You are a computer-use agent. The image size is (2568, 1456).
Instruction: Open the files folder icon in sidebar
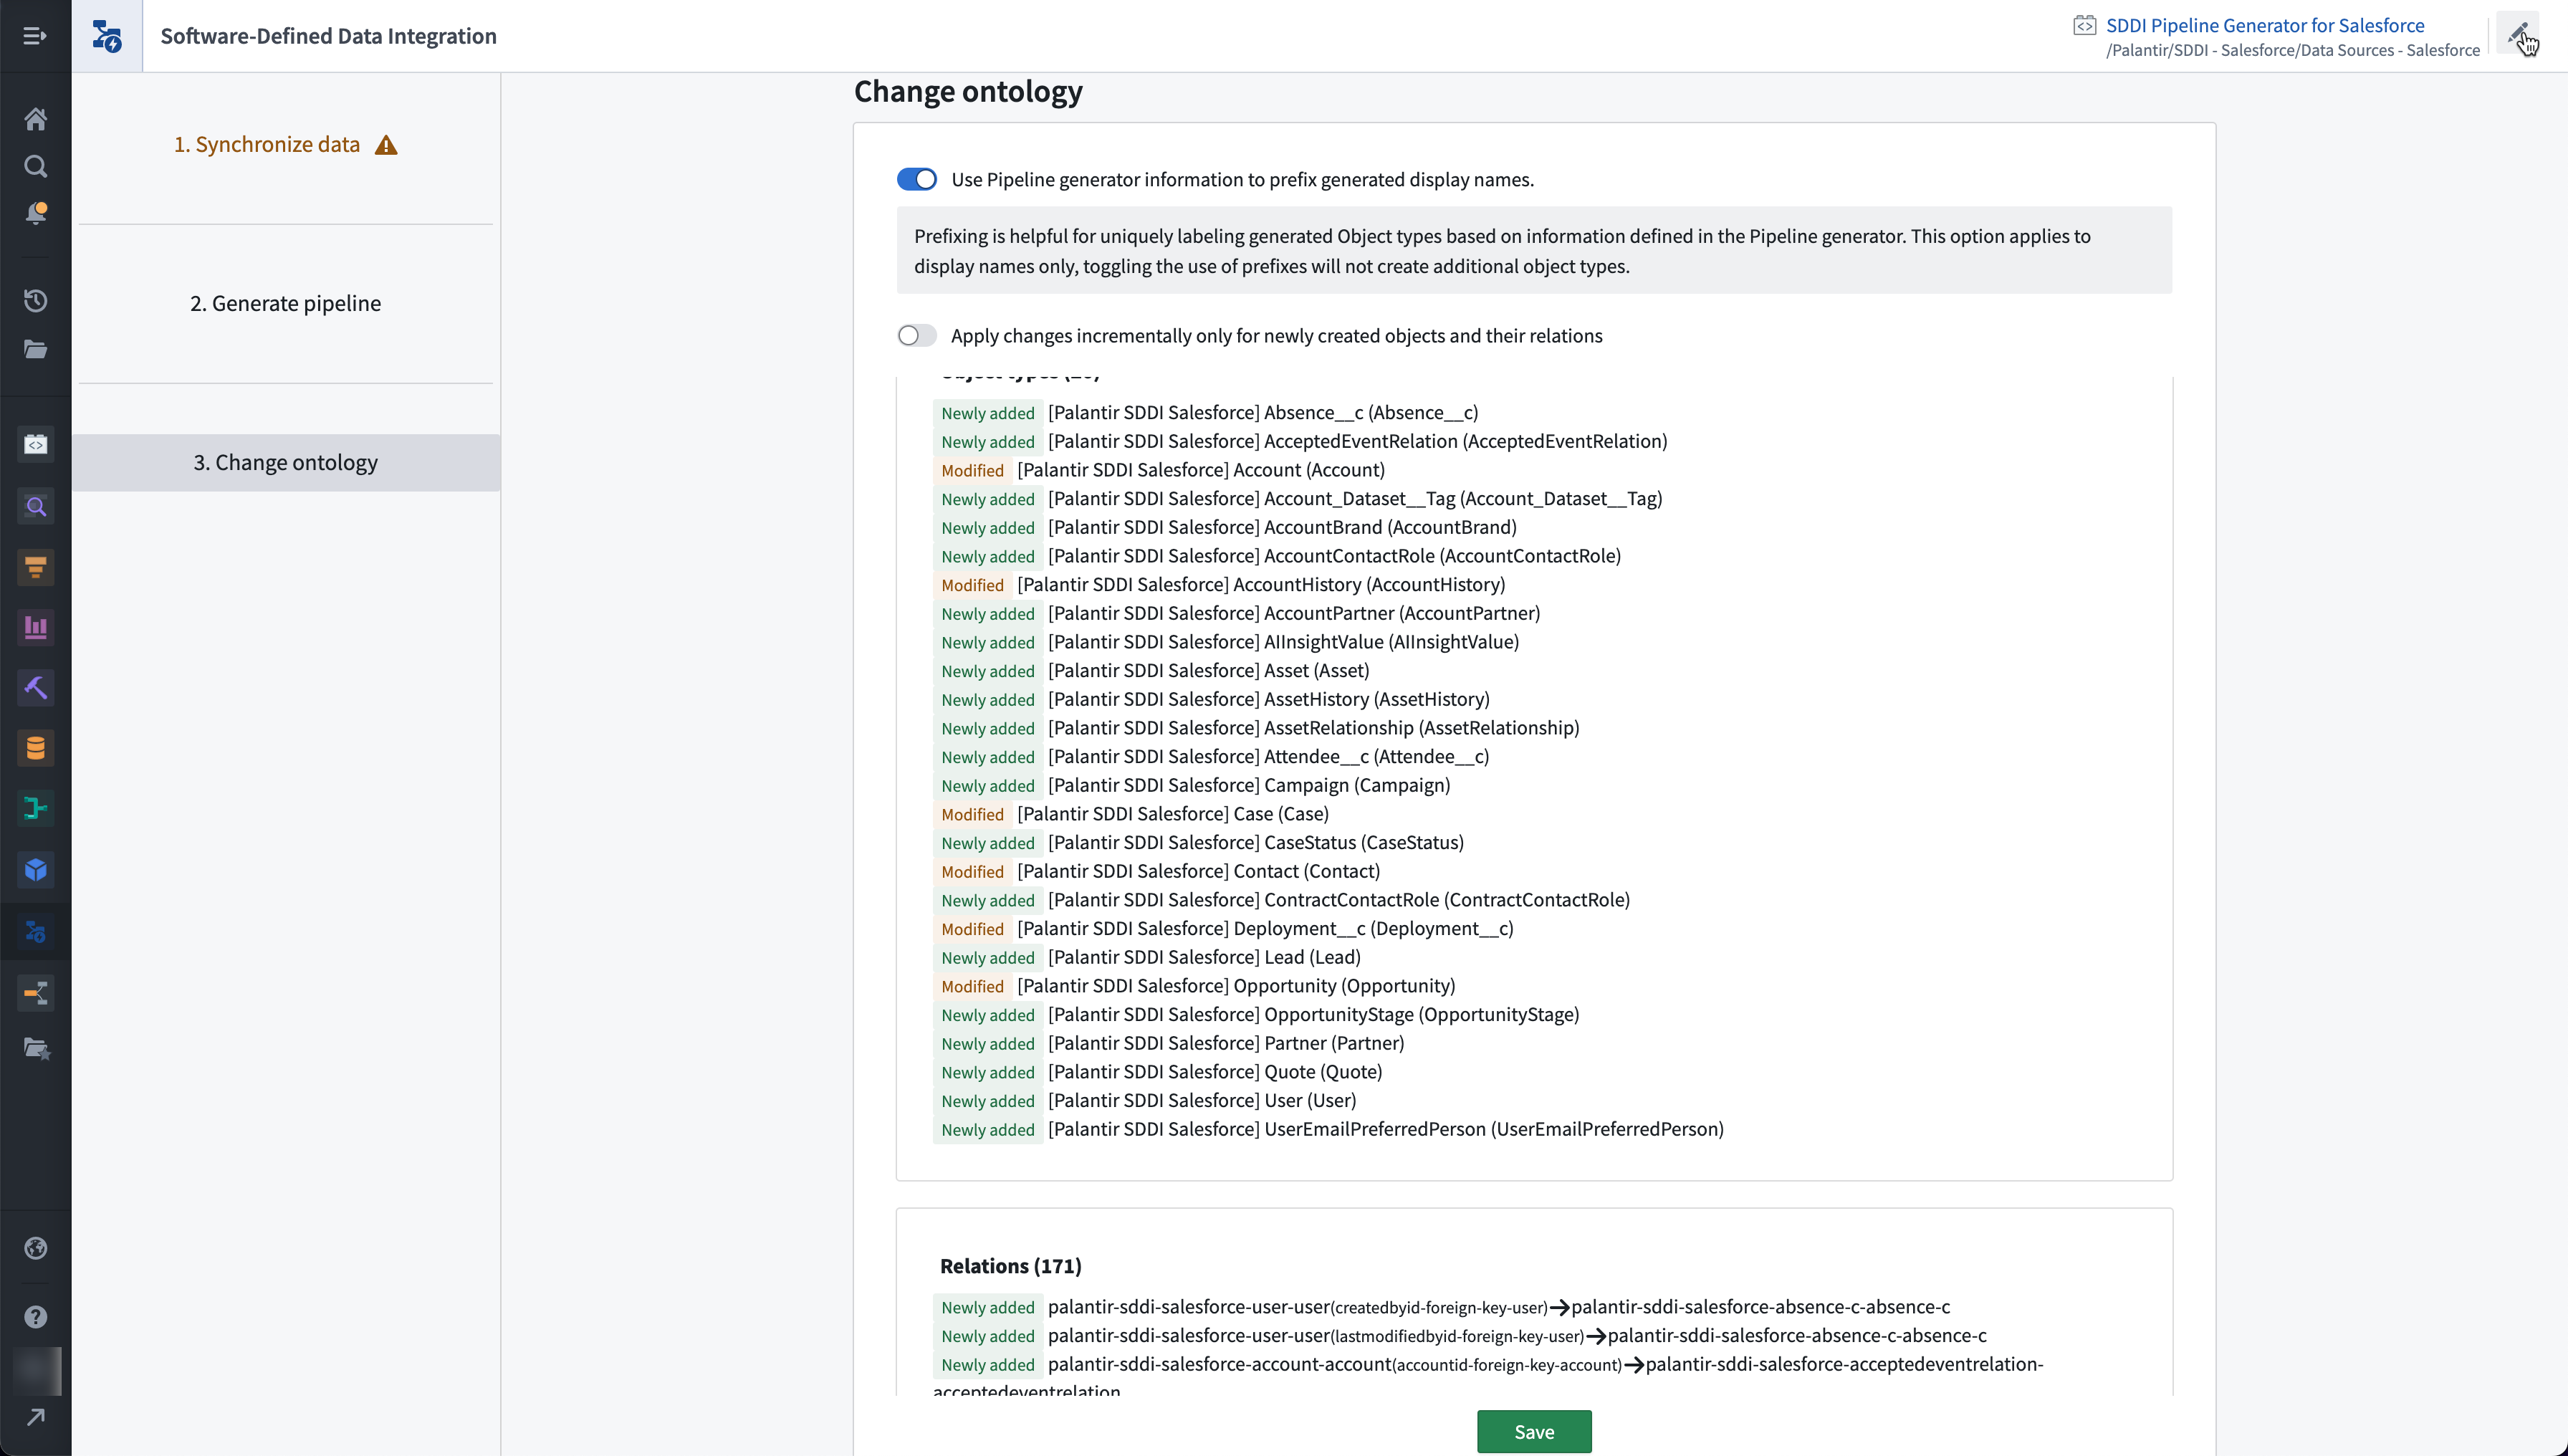point(35,349)
